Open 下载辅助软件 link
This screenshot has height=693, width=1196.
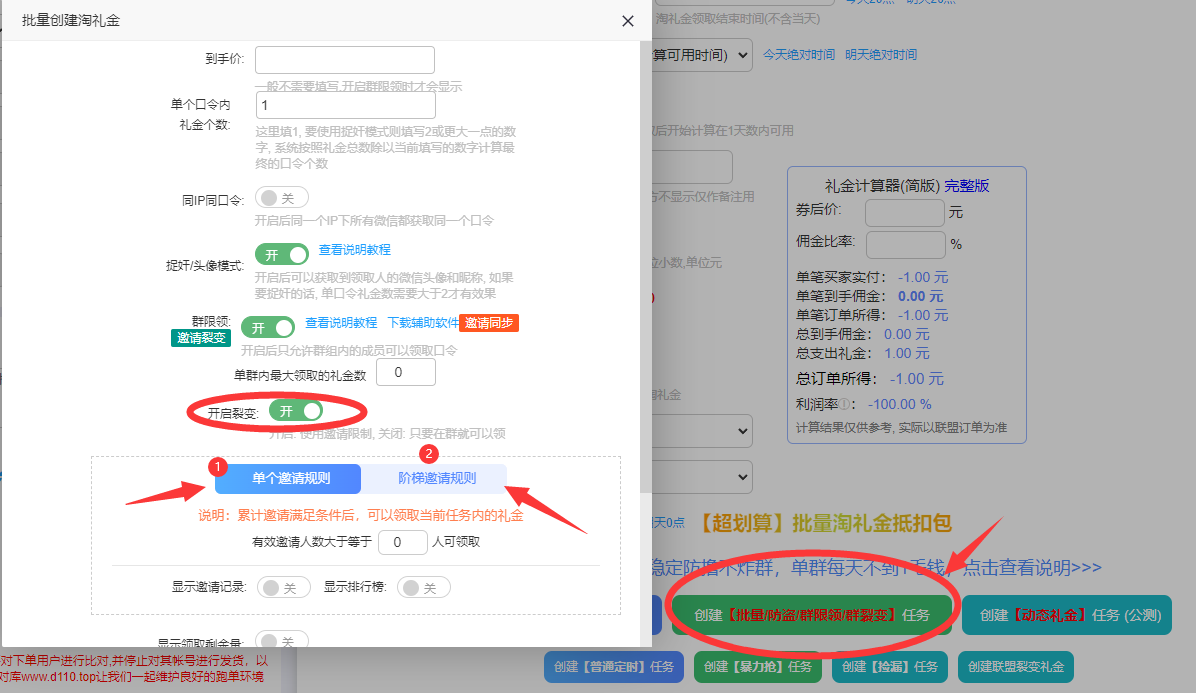[x=423, y=323]
